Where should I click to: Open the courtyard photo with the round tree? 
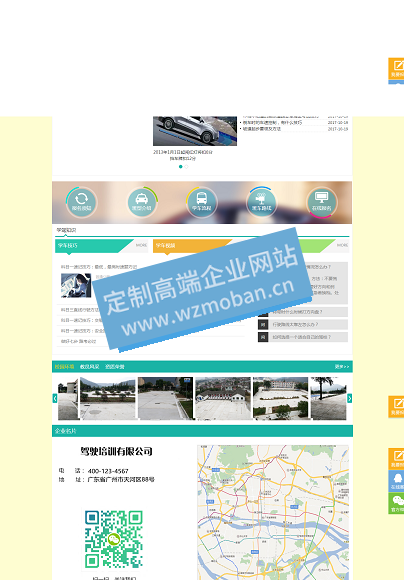[x=280, y=398]
